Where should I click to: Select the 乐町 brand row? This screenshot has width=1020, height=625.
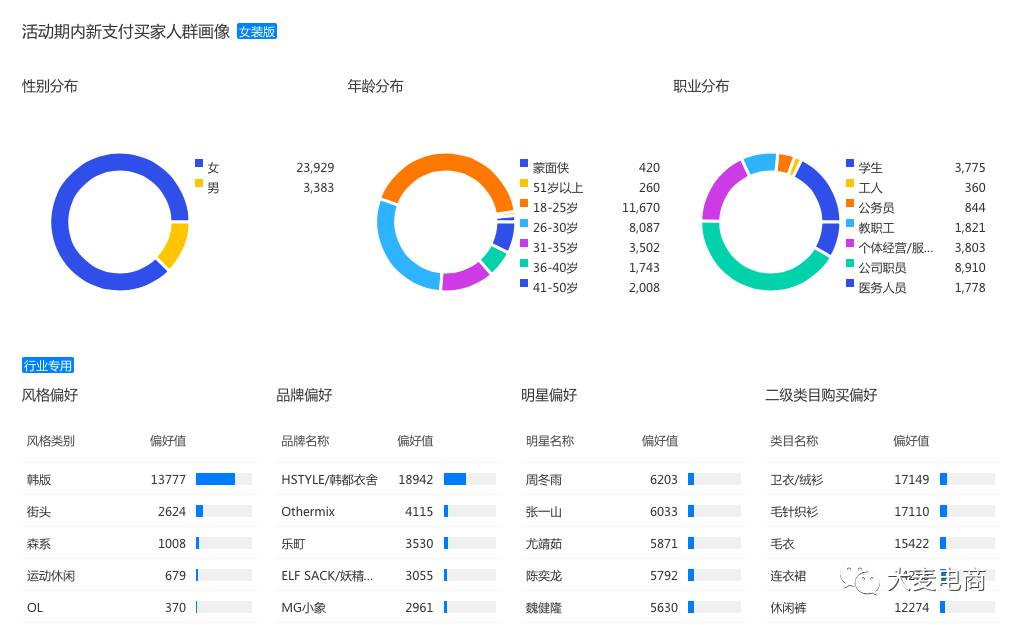[389, 543]
